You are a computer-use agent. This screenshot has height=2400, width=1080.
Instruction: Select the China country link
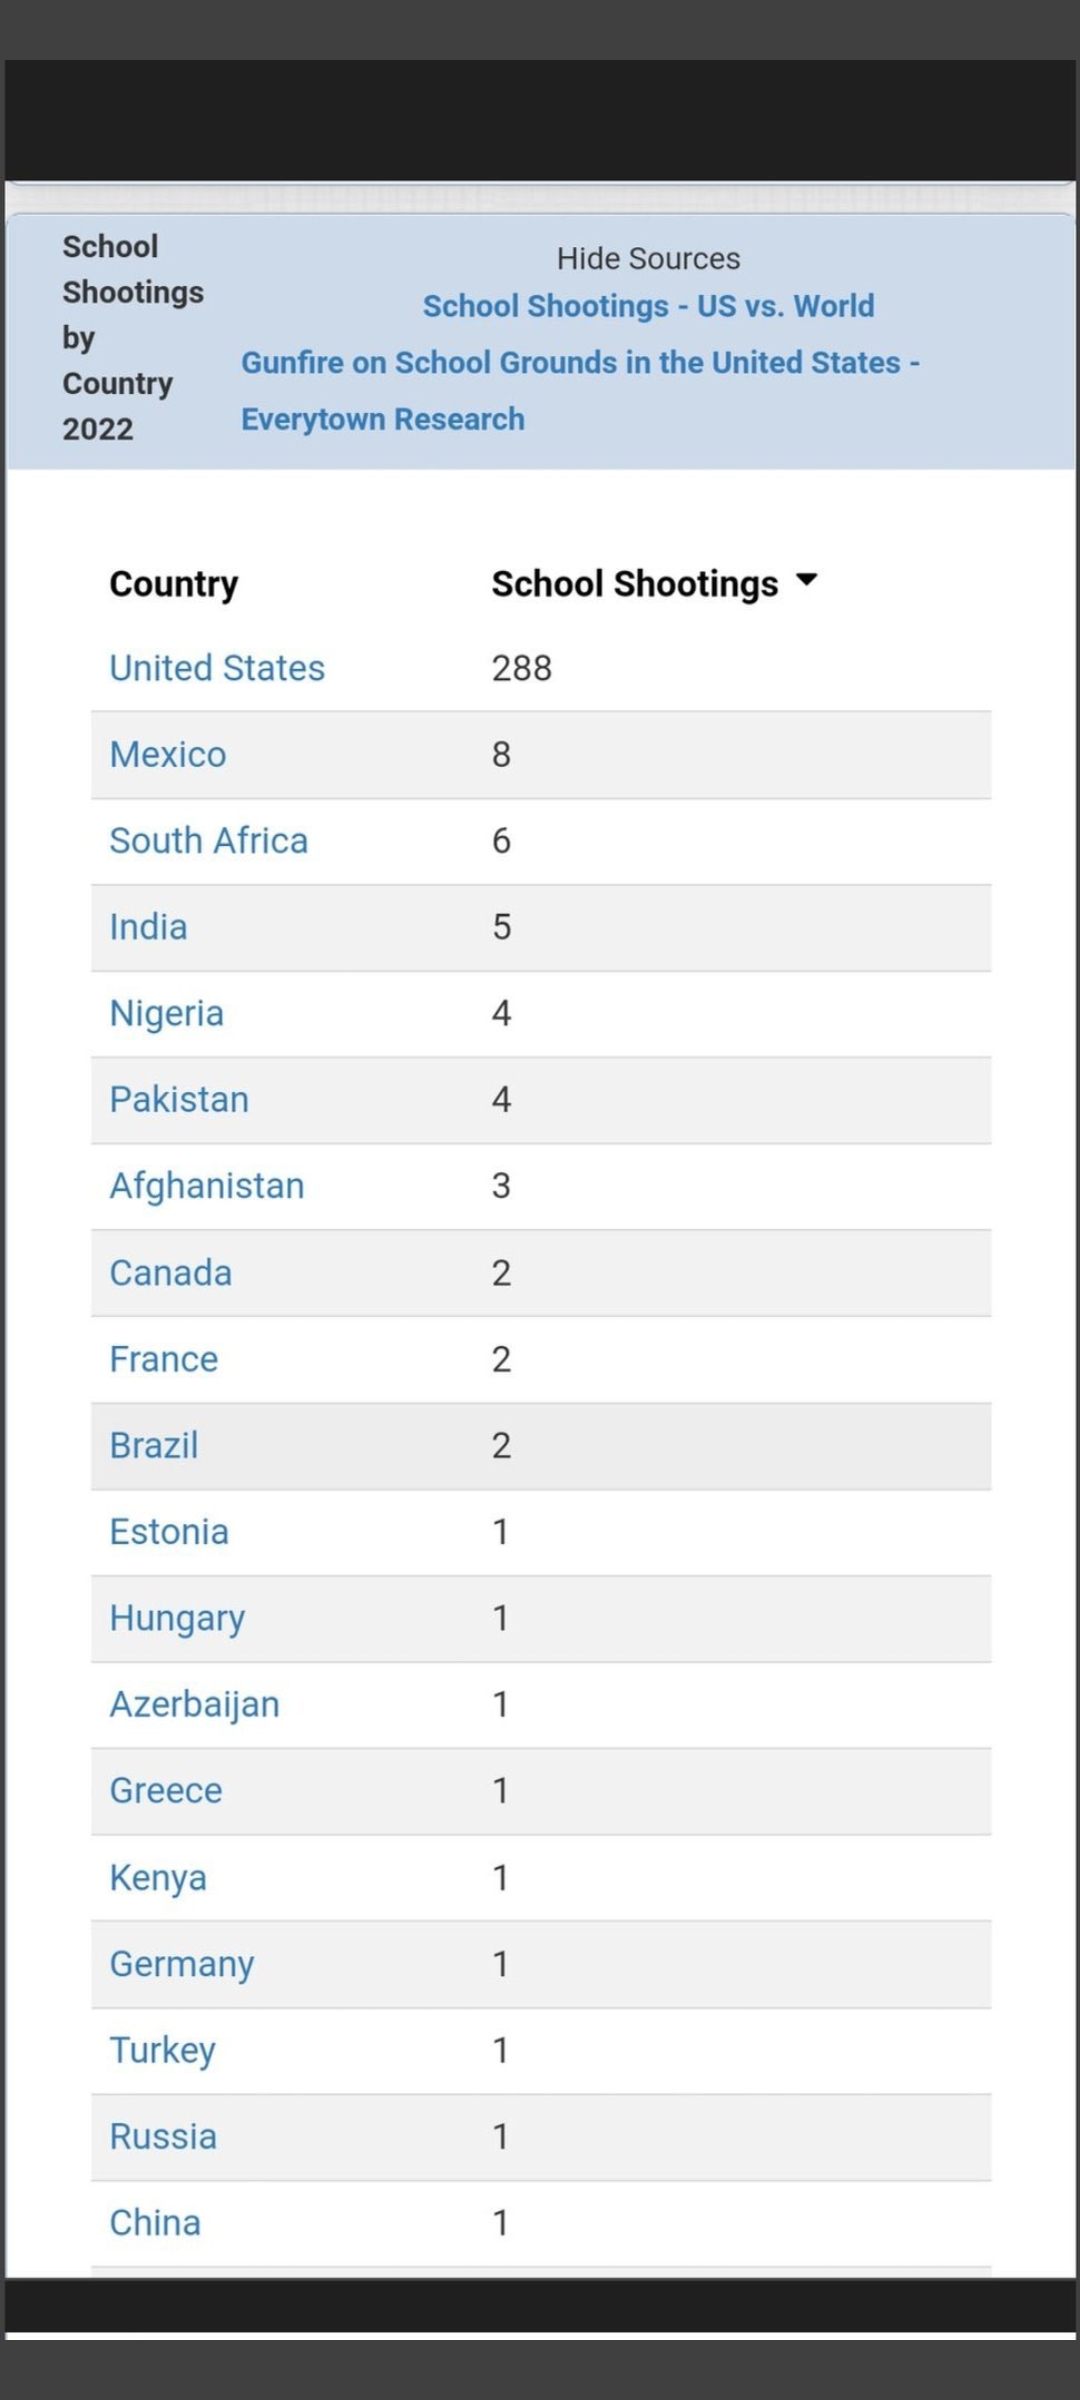pos(155,2223)
